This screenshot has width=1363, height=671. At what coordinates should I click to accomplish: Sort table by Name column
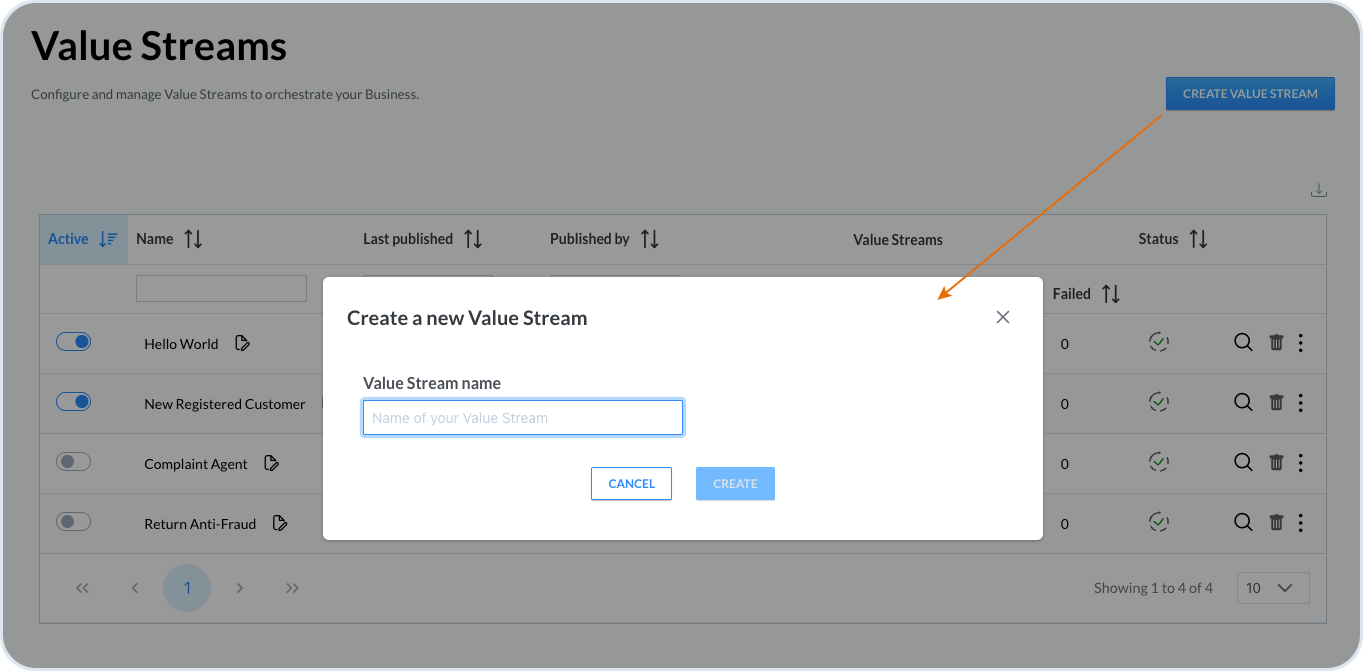coord(193,239)
